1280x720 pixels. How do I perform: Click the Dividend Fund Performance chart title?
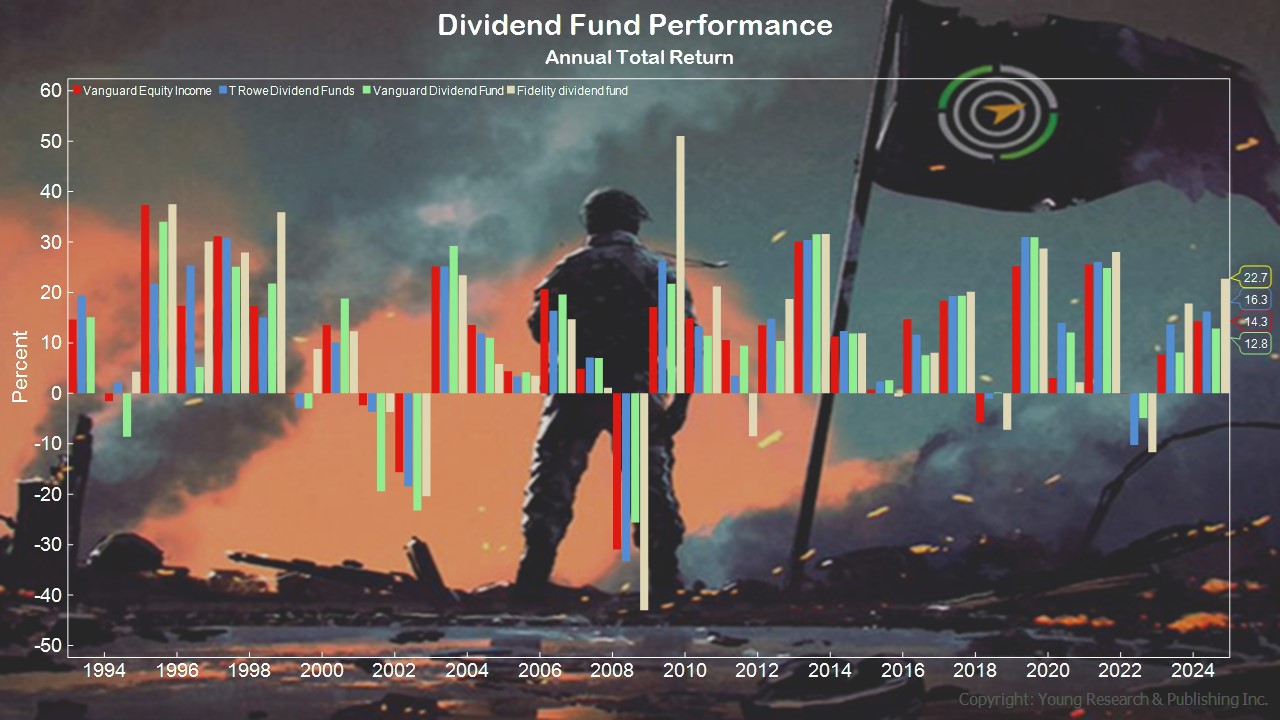pyautogui.click(x=635, y=25)
